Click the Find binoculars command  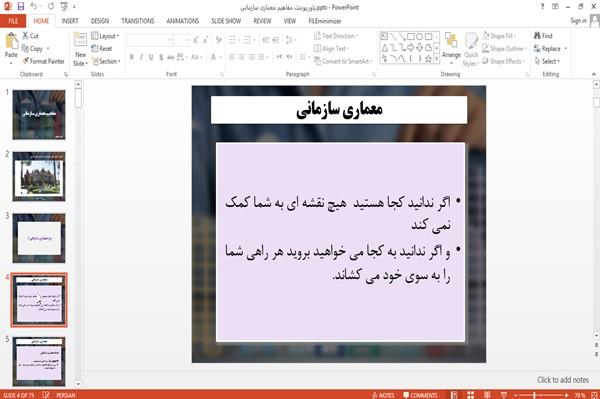(543, 36)
